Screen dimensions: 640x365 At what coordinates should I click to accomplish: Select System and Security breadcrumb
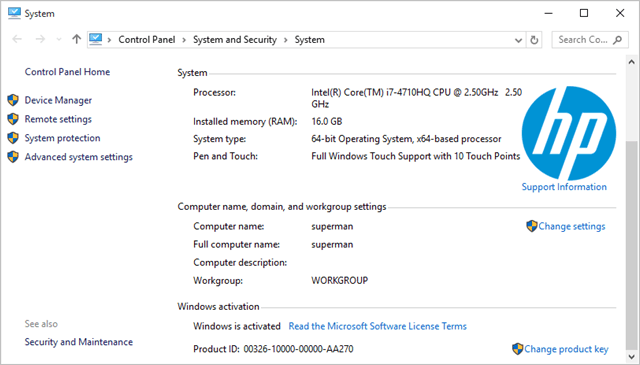[x=235, y=40]
